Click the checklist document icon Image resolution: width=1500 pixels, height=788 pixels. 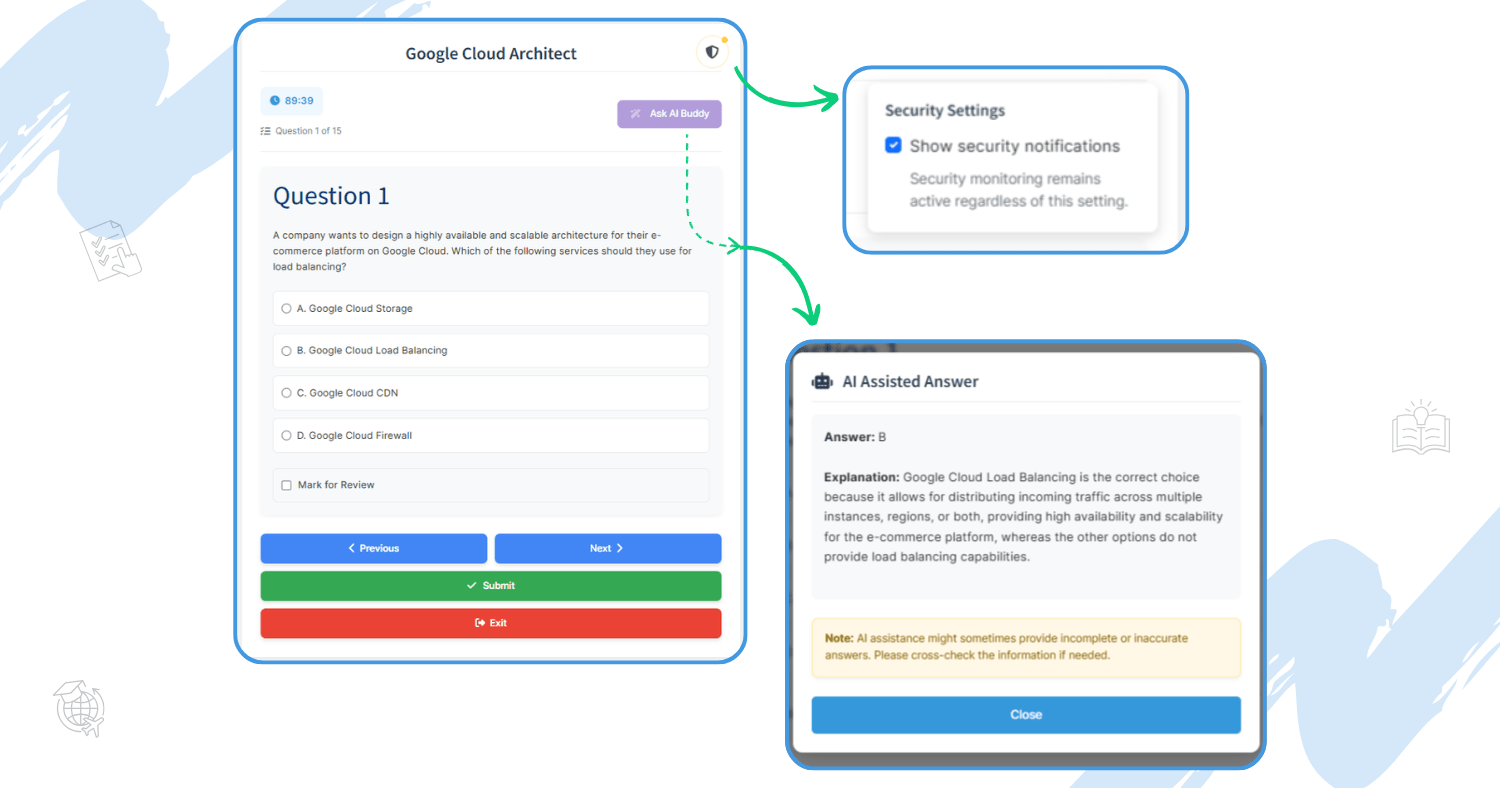(110, 250)
